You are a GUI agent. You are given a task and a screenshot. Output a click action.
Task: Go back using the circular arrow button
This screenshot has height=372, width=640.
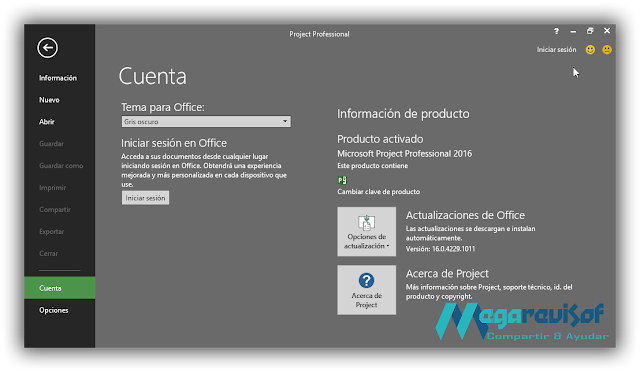47,48
